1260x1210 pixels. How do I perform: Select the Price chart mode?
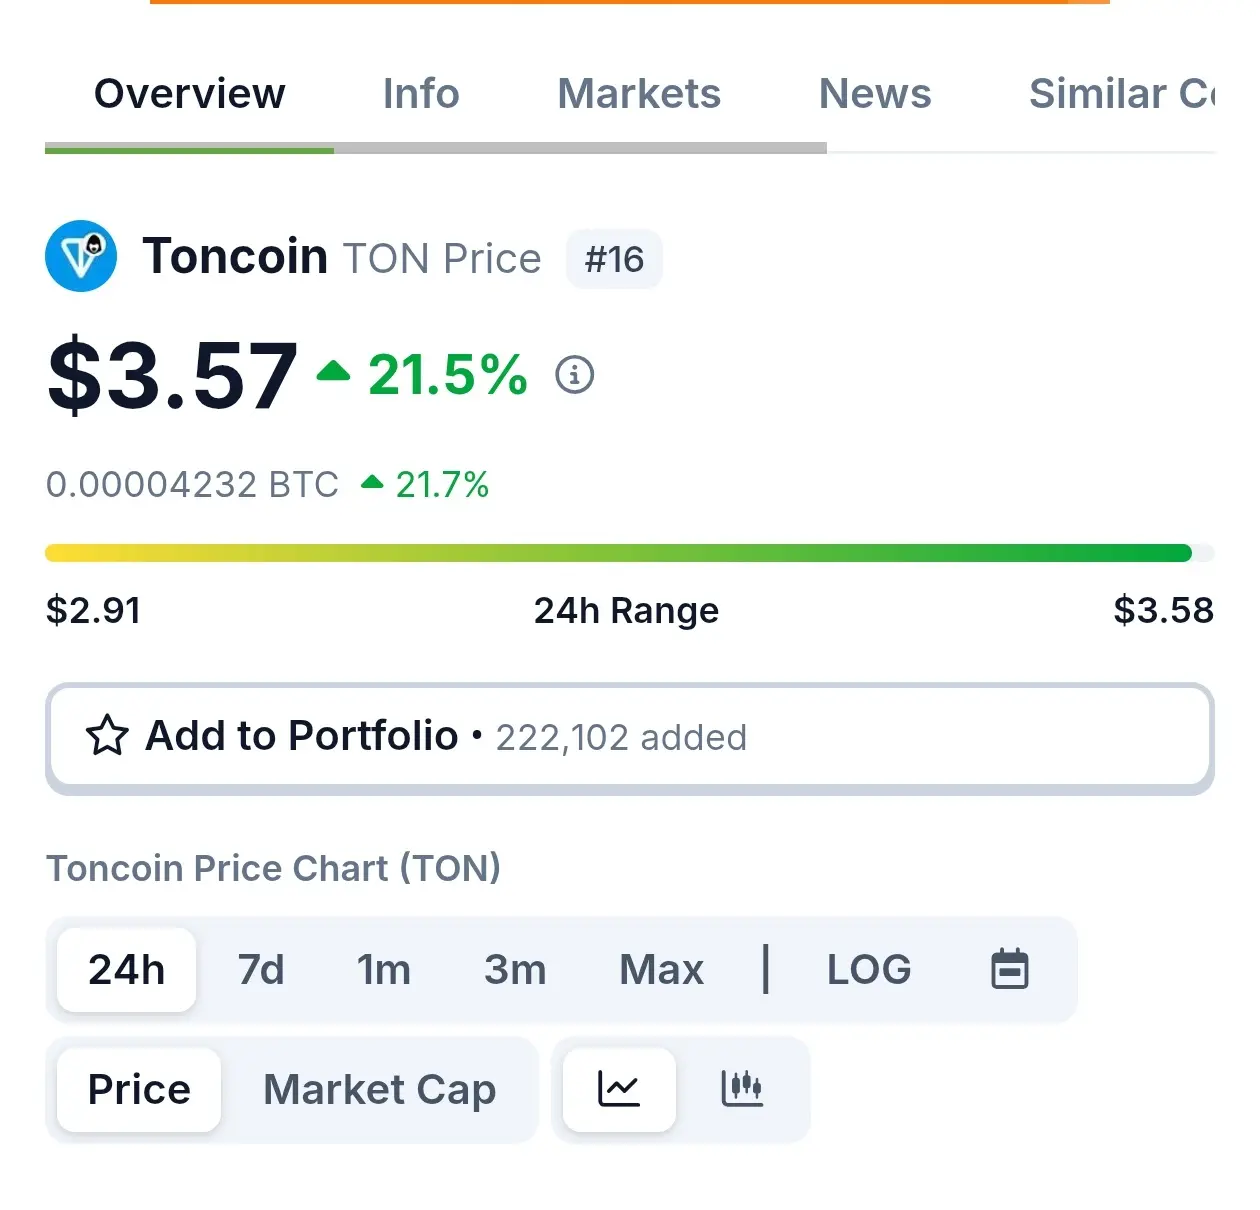139,1089
